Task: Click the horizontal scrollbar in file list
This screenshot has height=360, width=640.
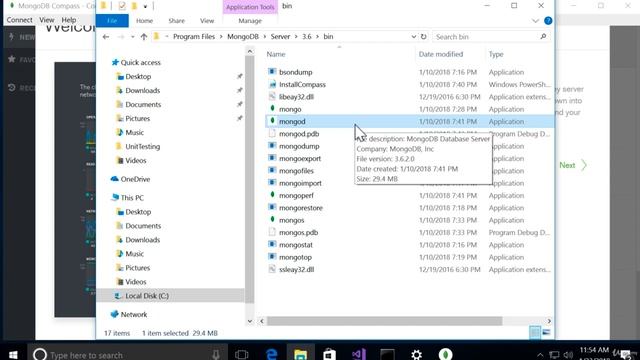Action: (384, 321)
